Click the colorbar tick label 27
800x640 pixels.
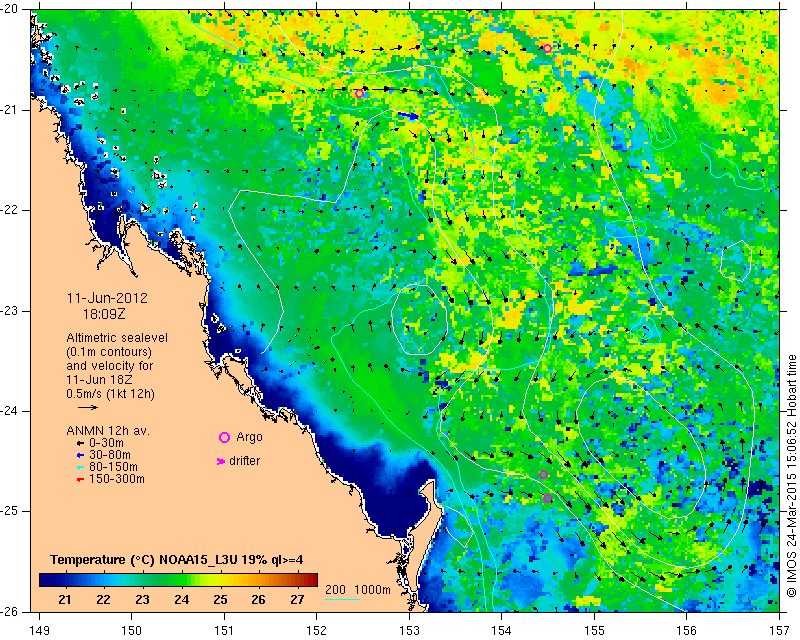point(297,599)
